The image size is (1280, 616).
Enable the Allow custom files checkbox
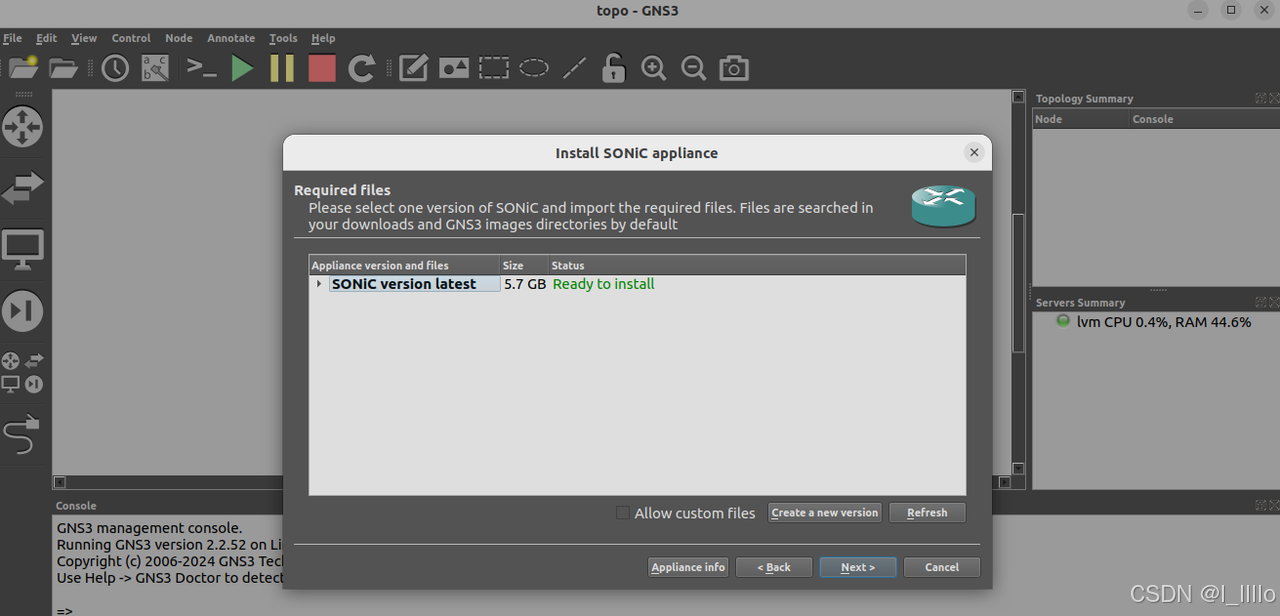pyautogui.click(x=623, y=513)
